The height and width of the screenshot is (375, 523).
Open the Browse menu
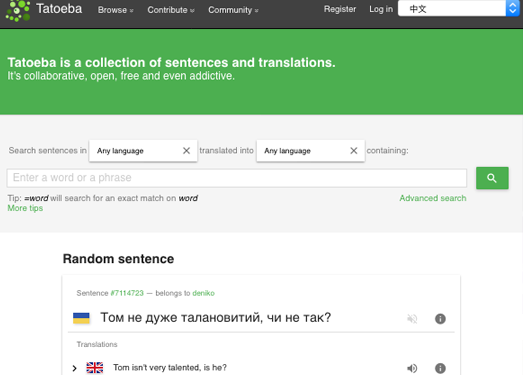coord(115,10)
